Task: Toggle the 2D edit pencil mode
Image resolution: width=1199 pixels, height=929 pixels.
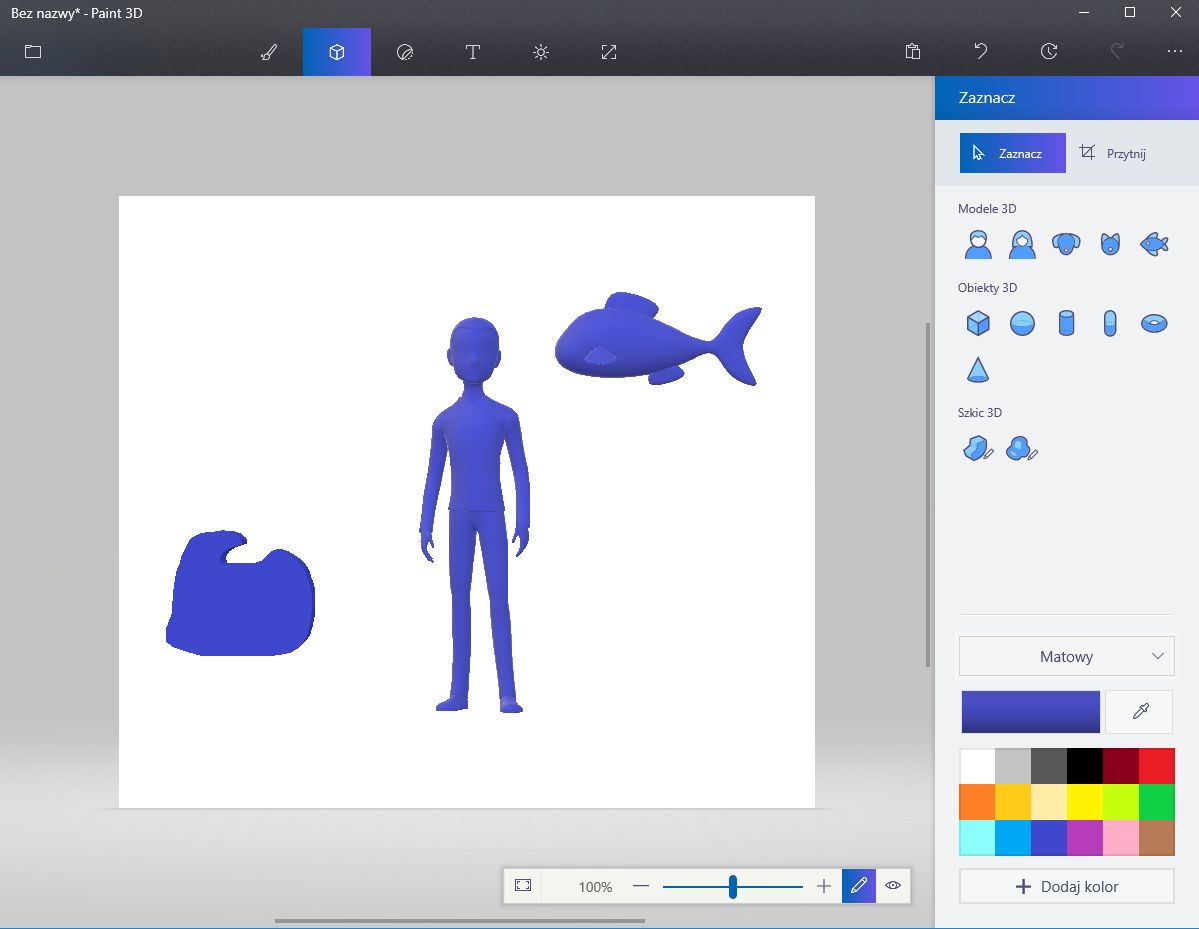Action: 858,886
